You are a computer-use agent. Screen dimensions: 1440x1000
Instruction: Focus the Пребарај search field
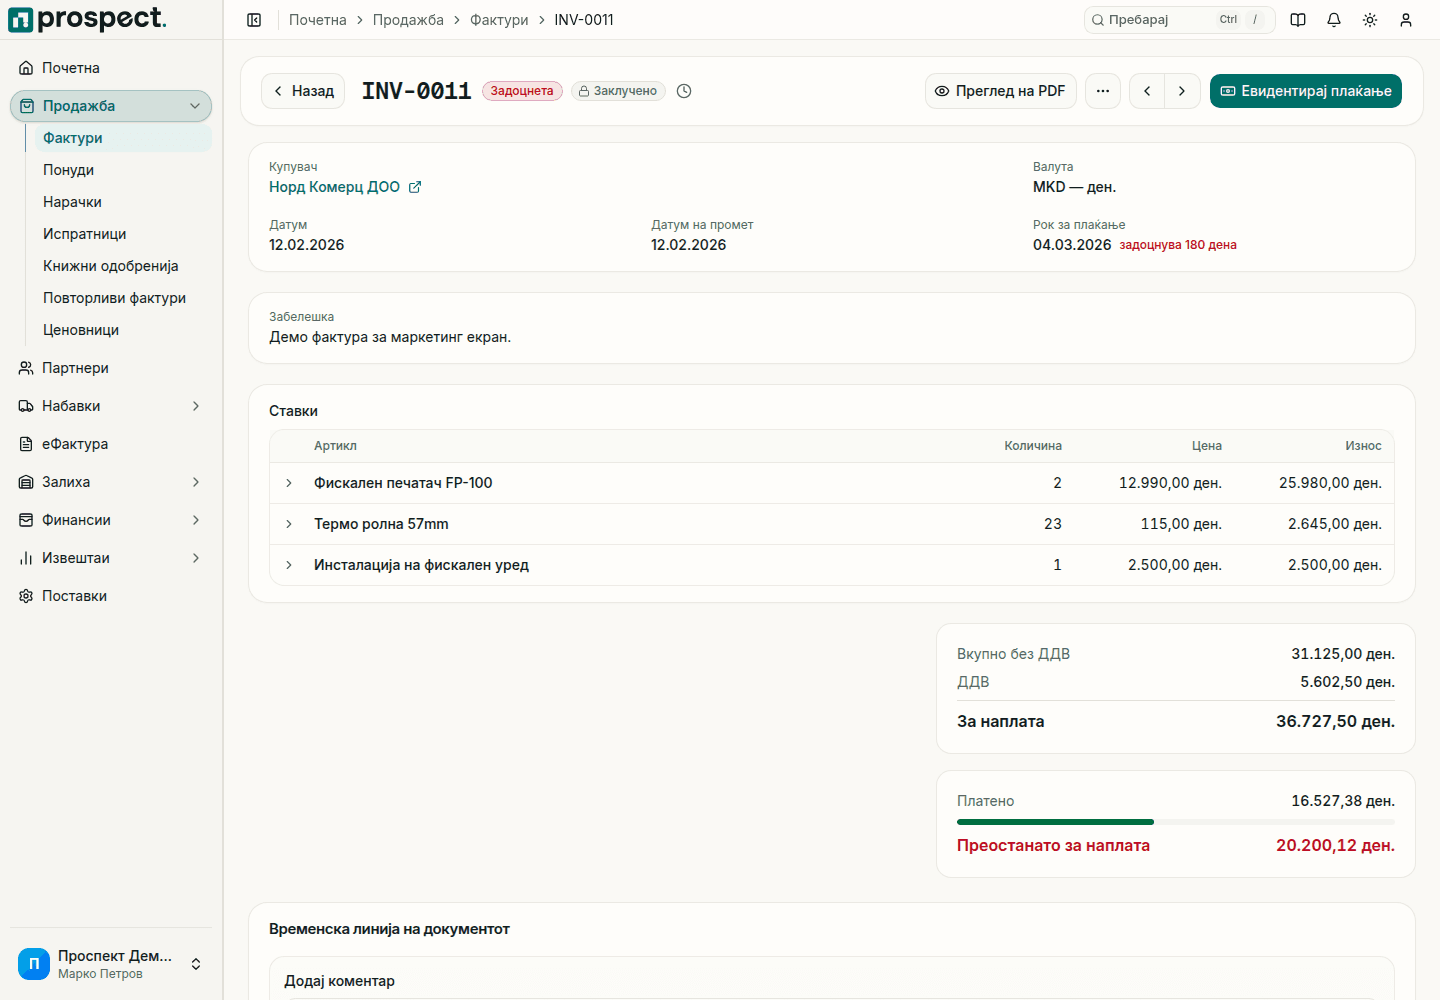point(1180,20)
